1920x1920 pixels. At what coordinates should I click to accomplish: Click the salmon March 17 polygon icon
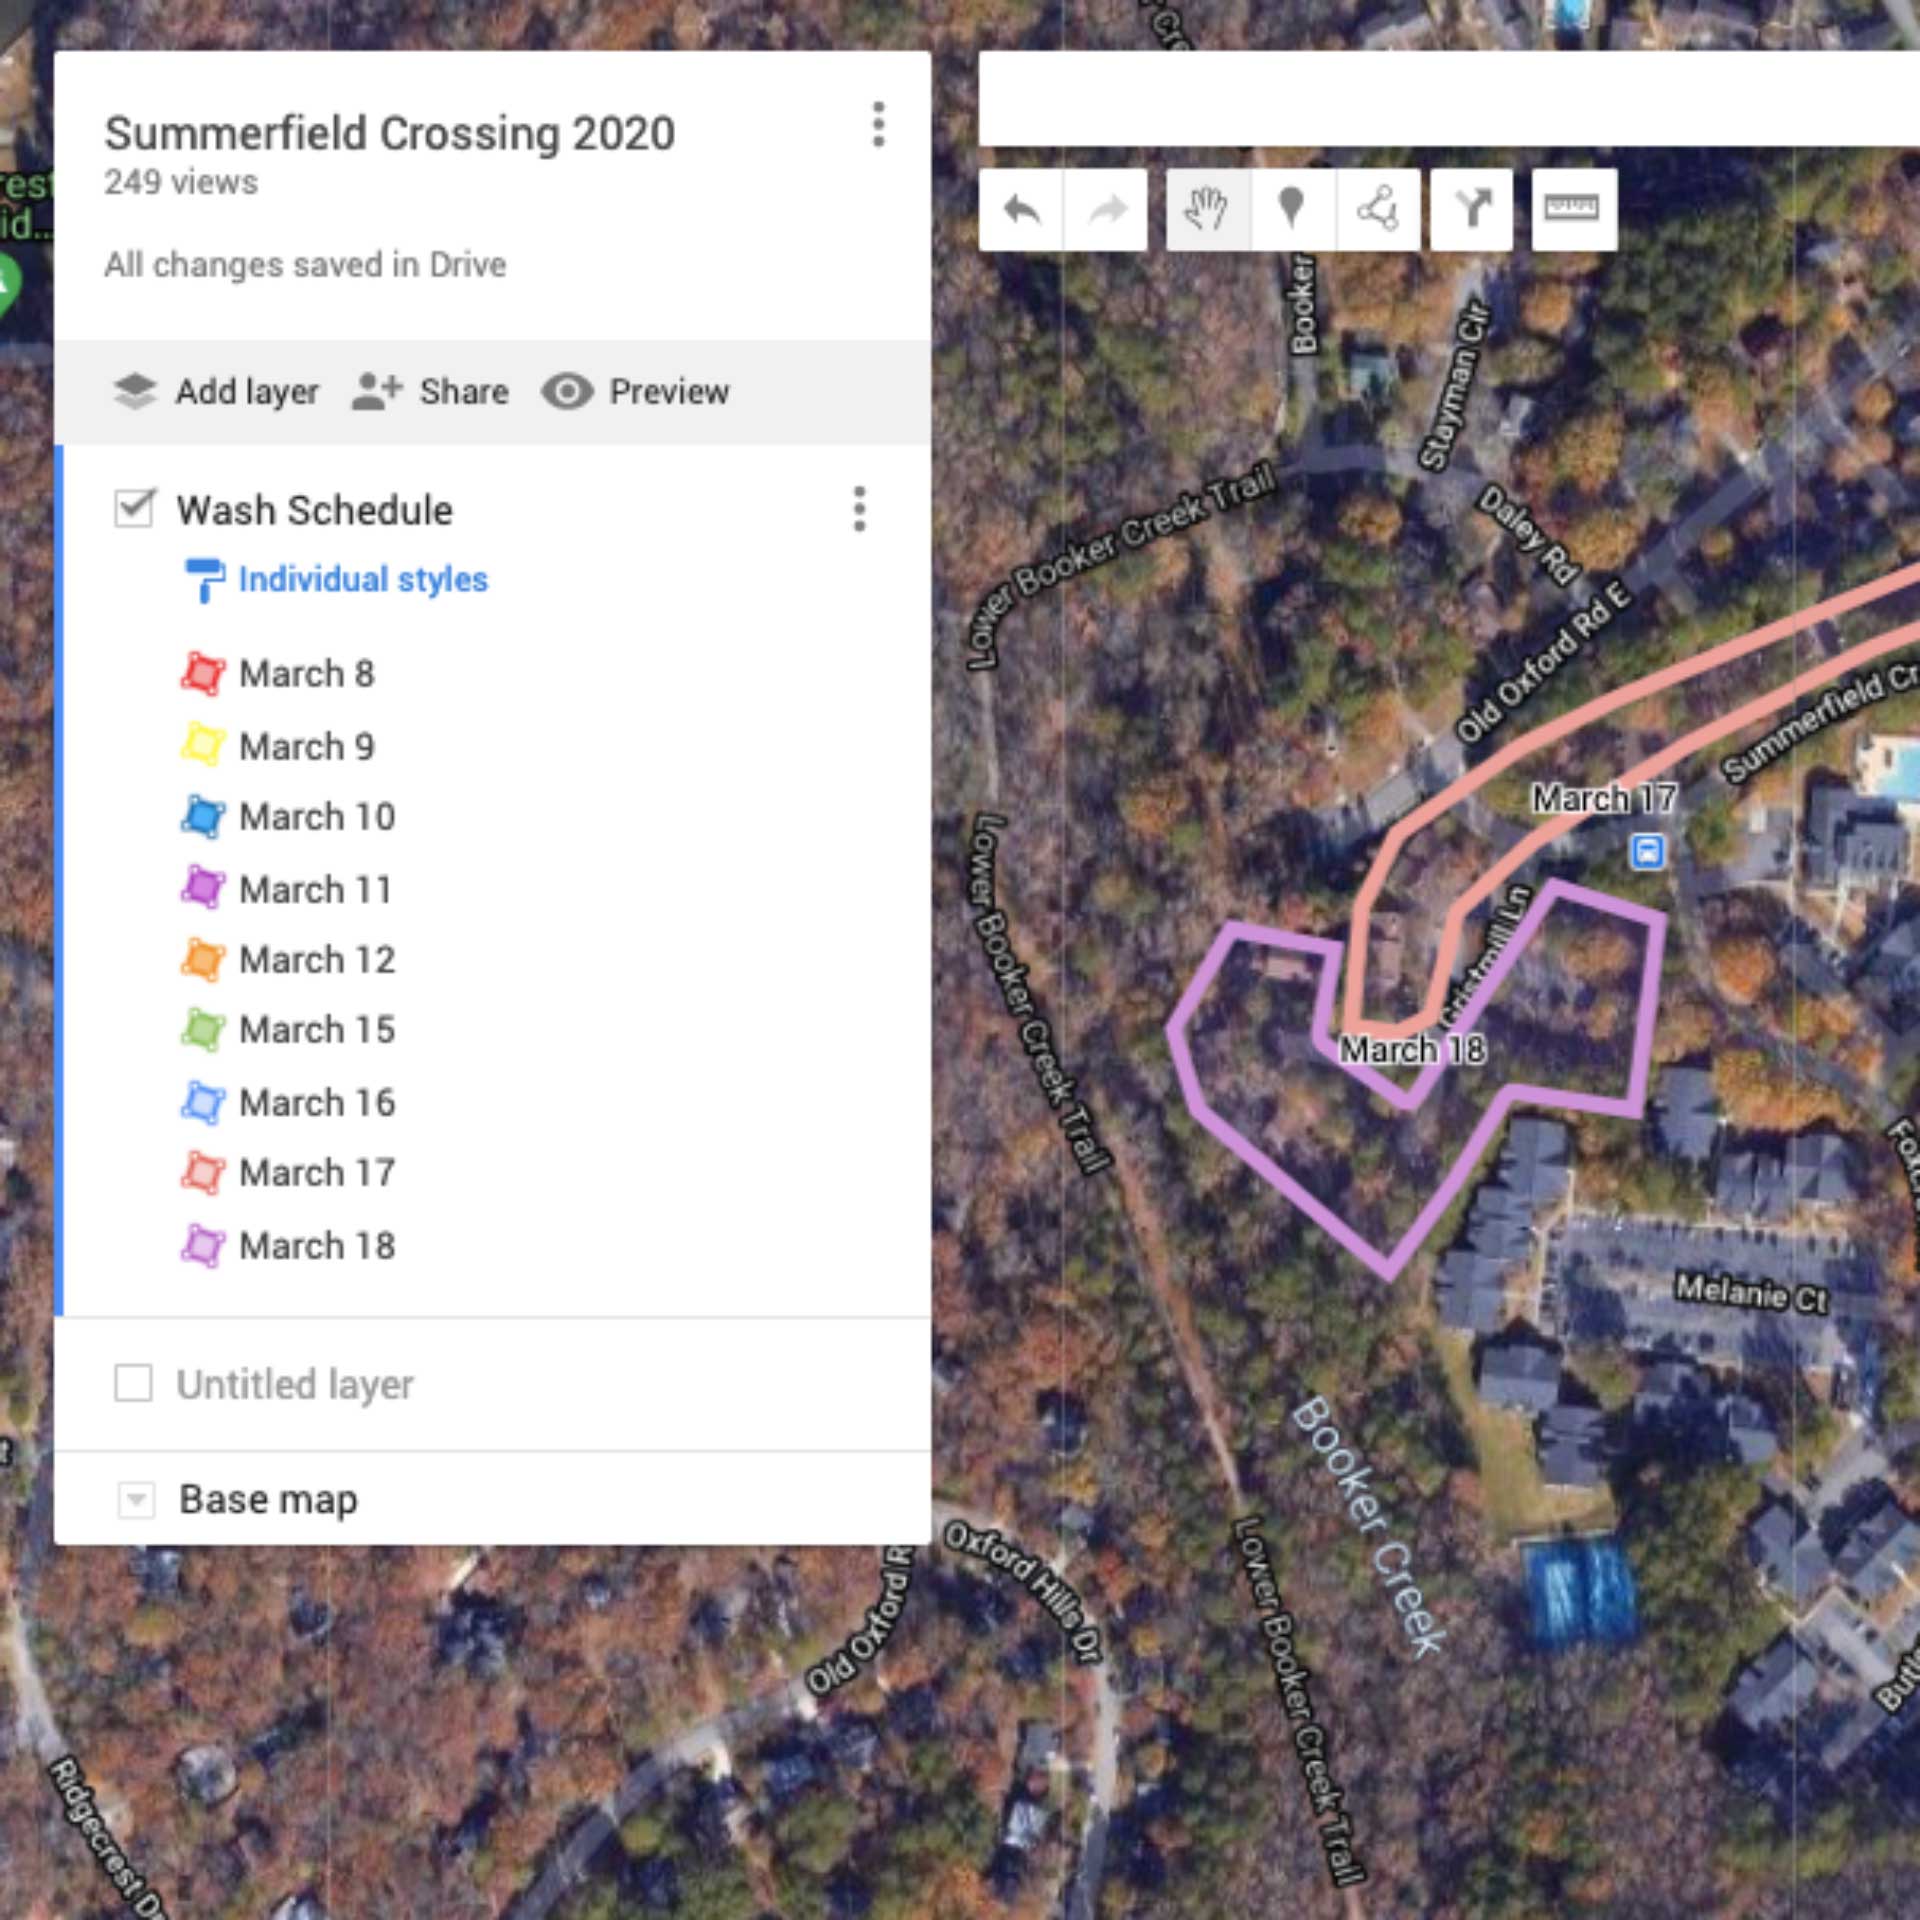click(x=203, y=1173)
